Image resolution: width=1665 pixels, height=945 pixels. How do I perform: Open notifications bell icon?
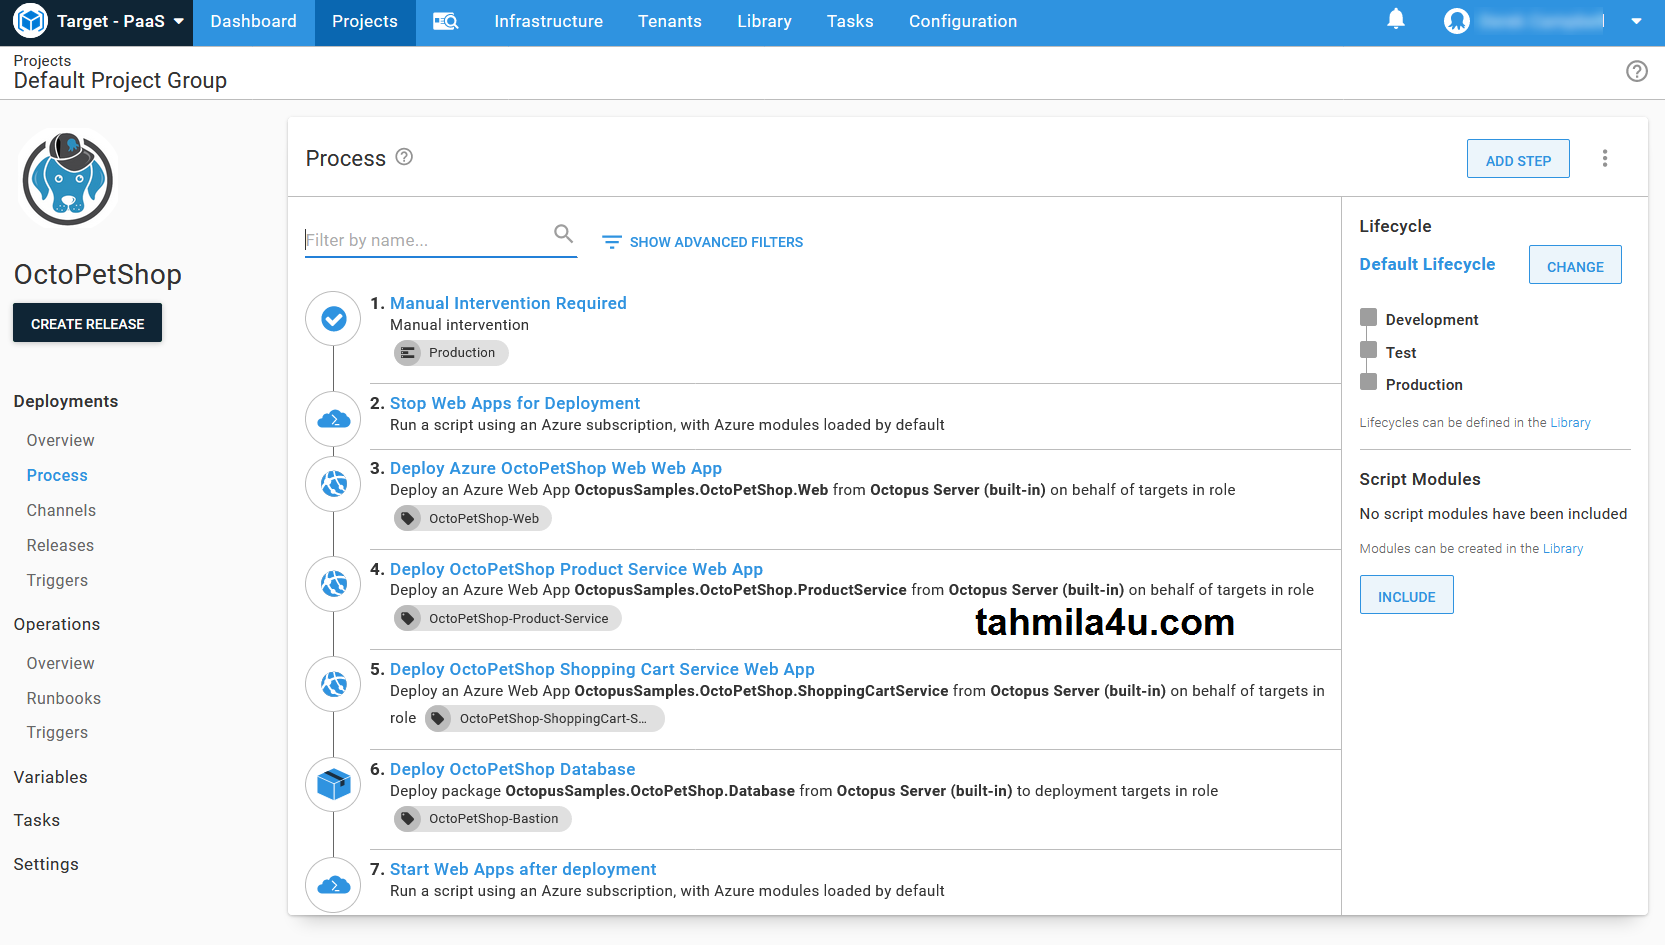(x=1396, y=20)
